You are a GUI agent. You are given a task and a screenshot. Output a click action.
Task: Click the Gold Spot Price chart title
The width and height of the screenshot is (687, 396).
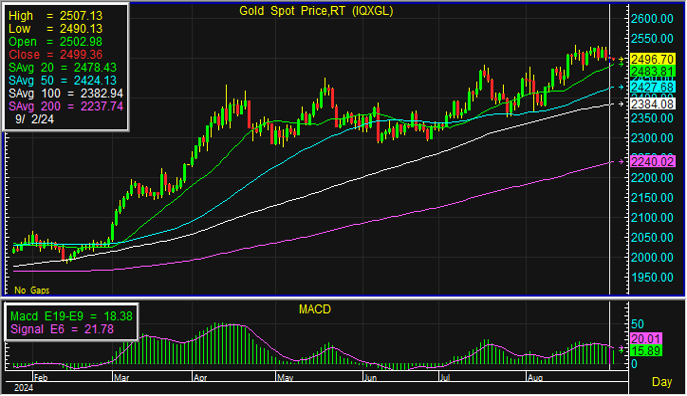(316, 11)
